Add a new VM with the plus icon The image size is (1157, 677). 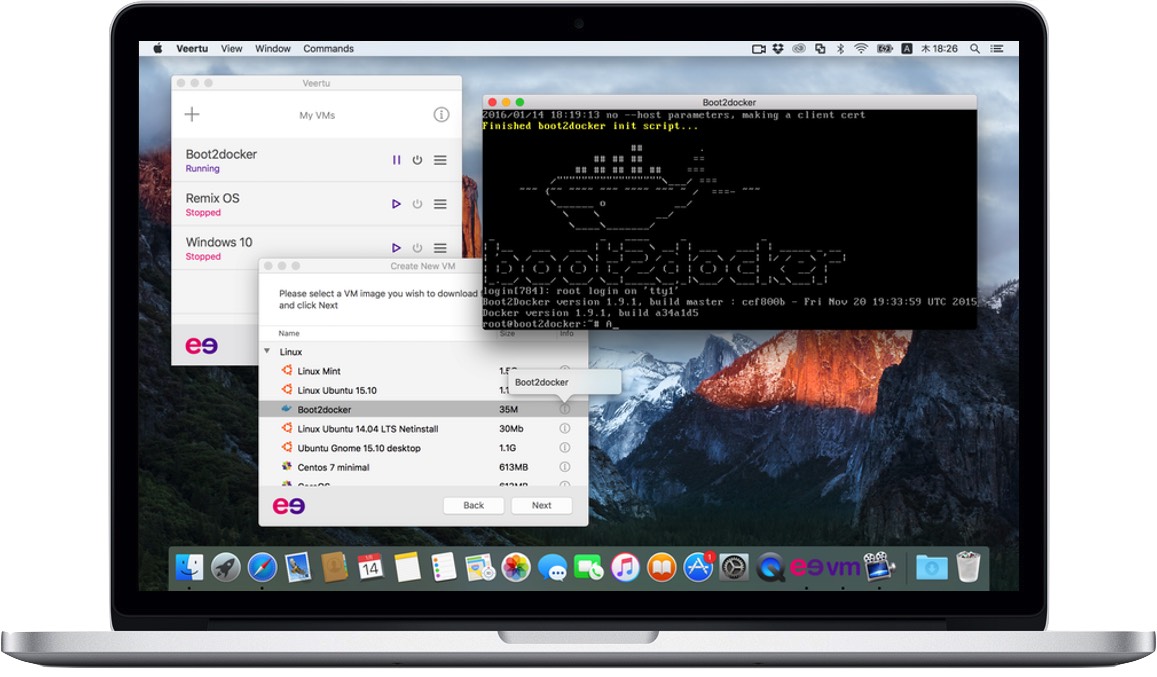192,114
